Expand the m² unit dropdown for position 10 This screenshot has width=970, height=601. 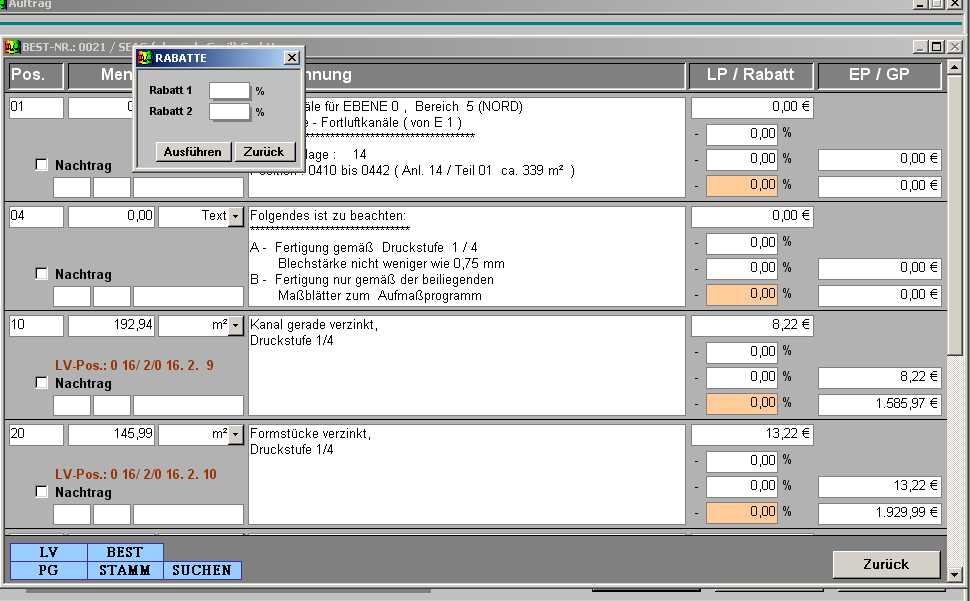point(236,326)
